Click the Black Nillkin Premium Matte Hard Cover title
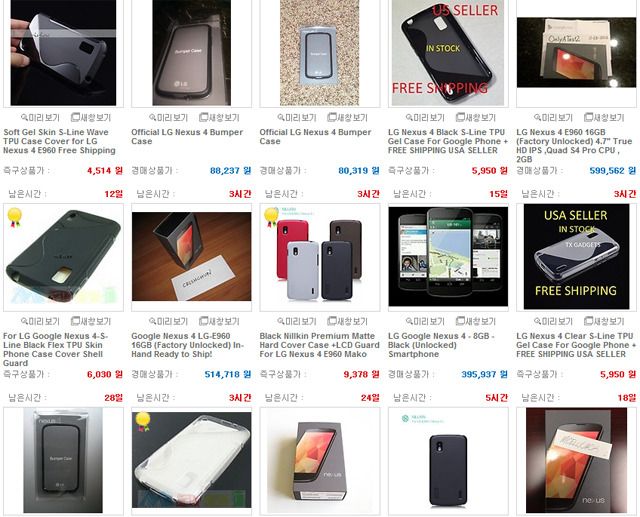This screenshot has width=640, height=517. point(319,345)
